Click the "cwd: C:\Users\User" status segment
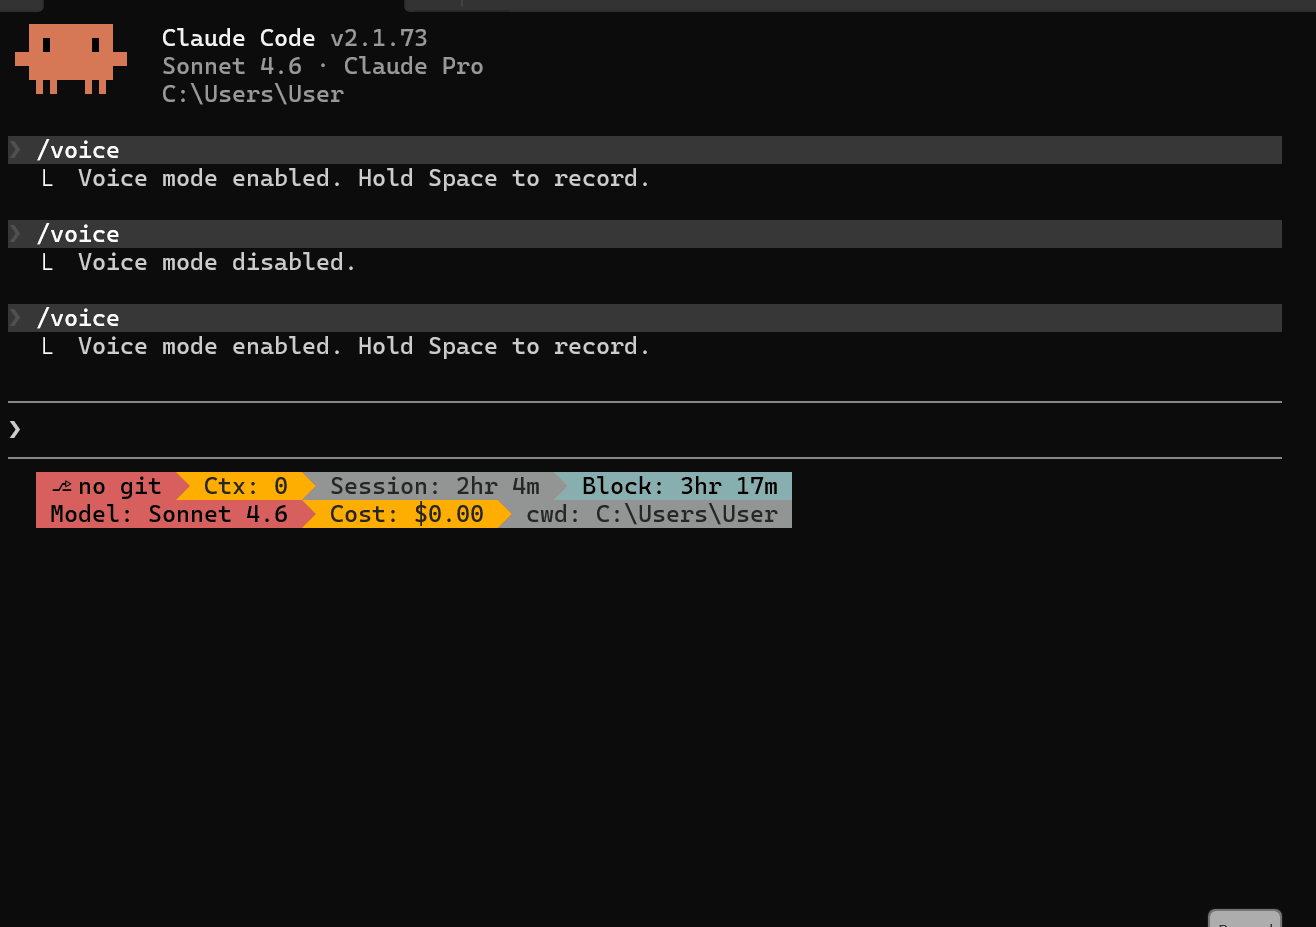Image resolution: width=1316 pixels, height=927 pixels. click(x=651, y=514)
